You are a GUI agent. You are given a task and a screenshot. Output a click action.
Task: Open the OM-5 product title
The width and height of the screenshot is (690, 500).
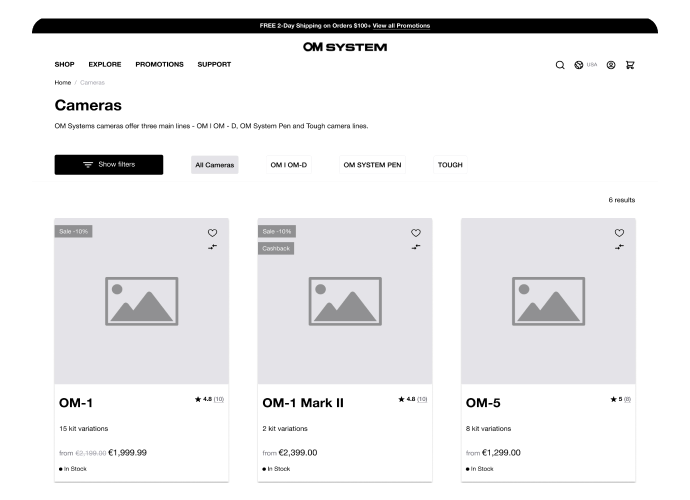483,403
